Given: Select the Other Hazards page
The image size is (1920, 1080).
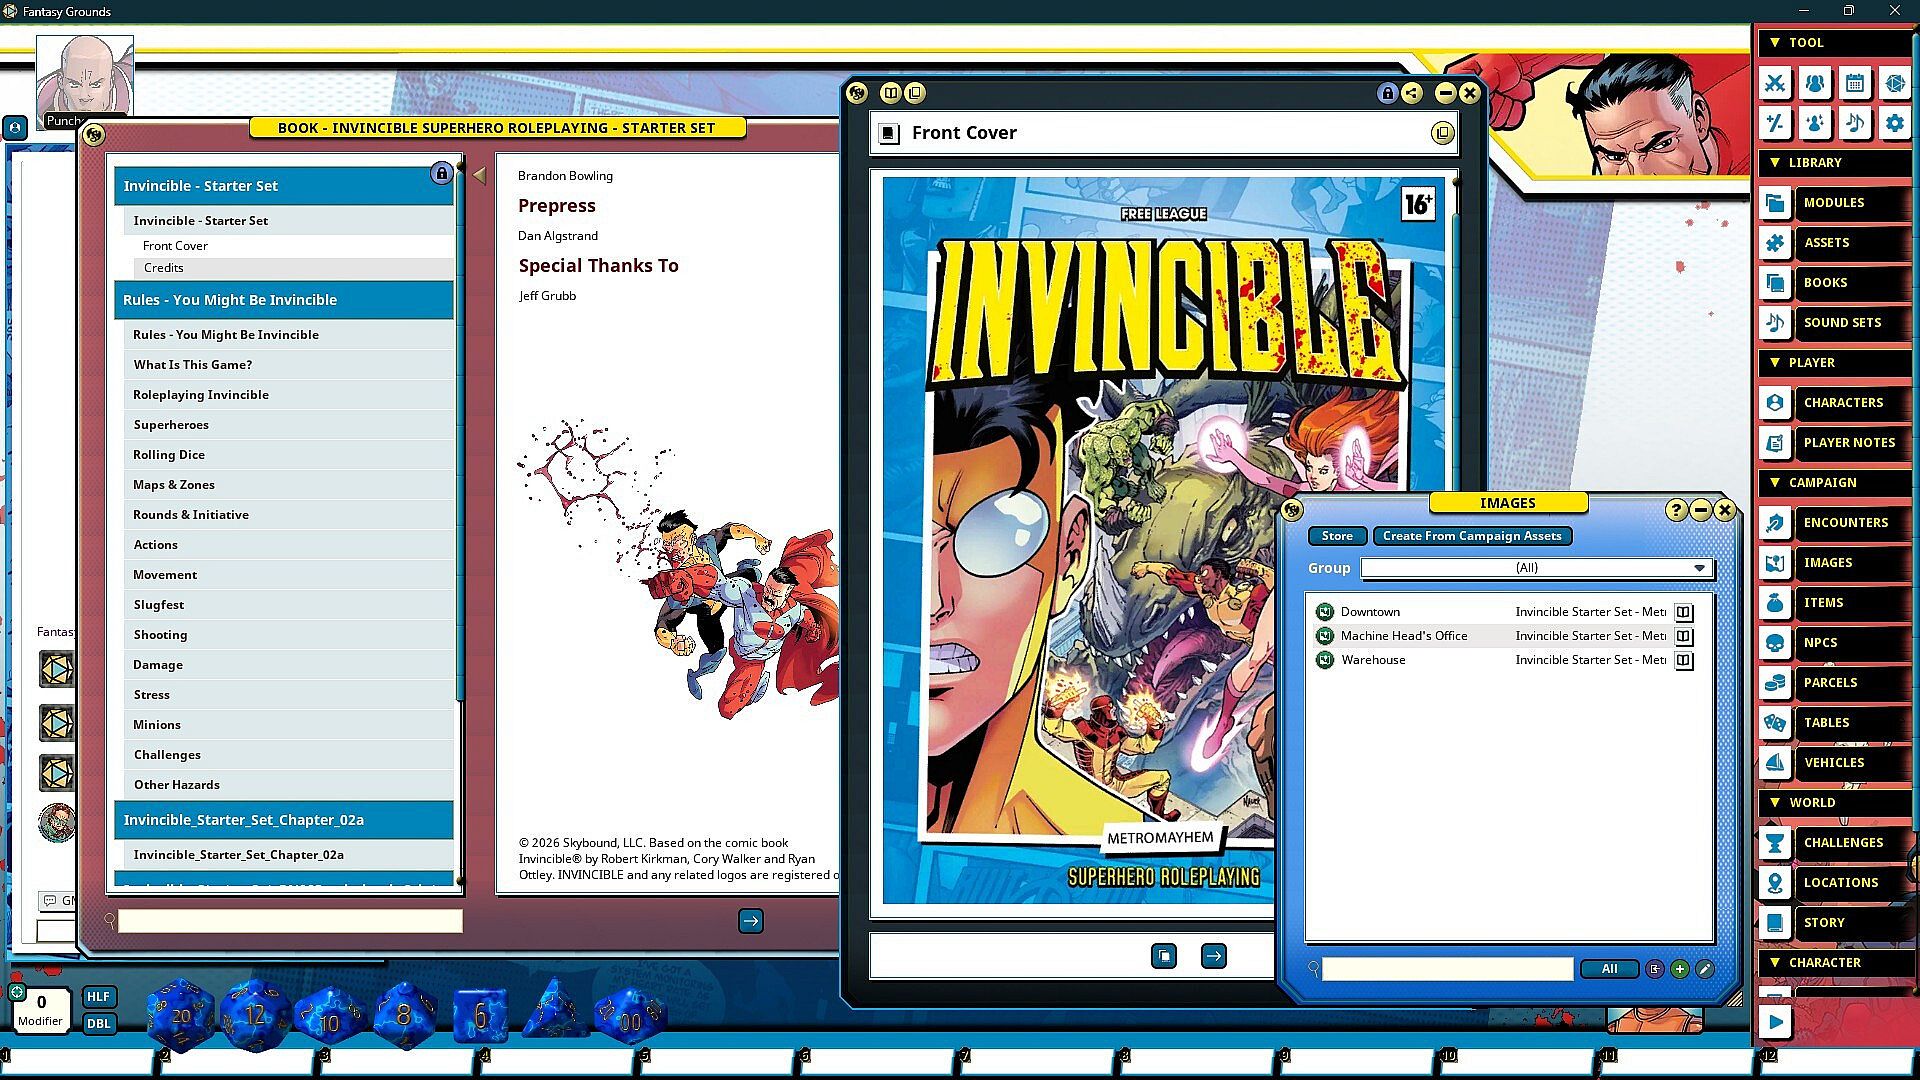Looking at the screenshot, I should (289, 785).
